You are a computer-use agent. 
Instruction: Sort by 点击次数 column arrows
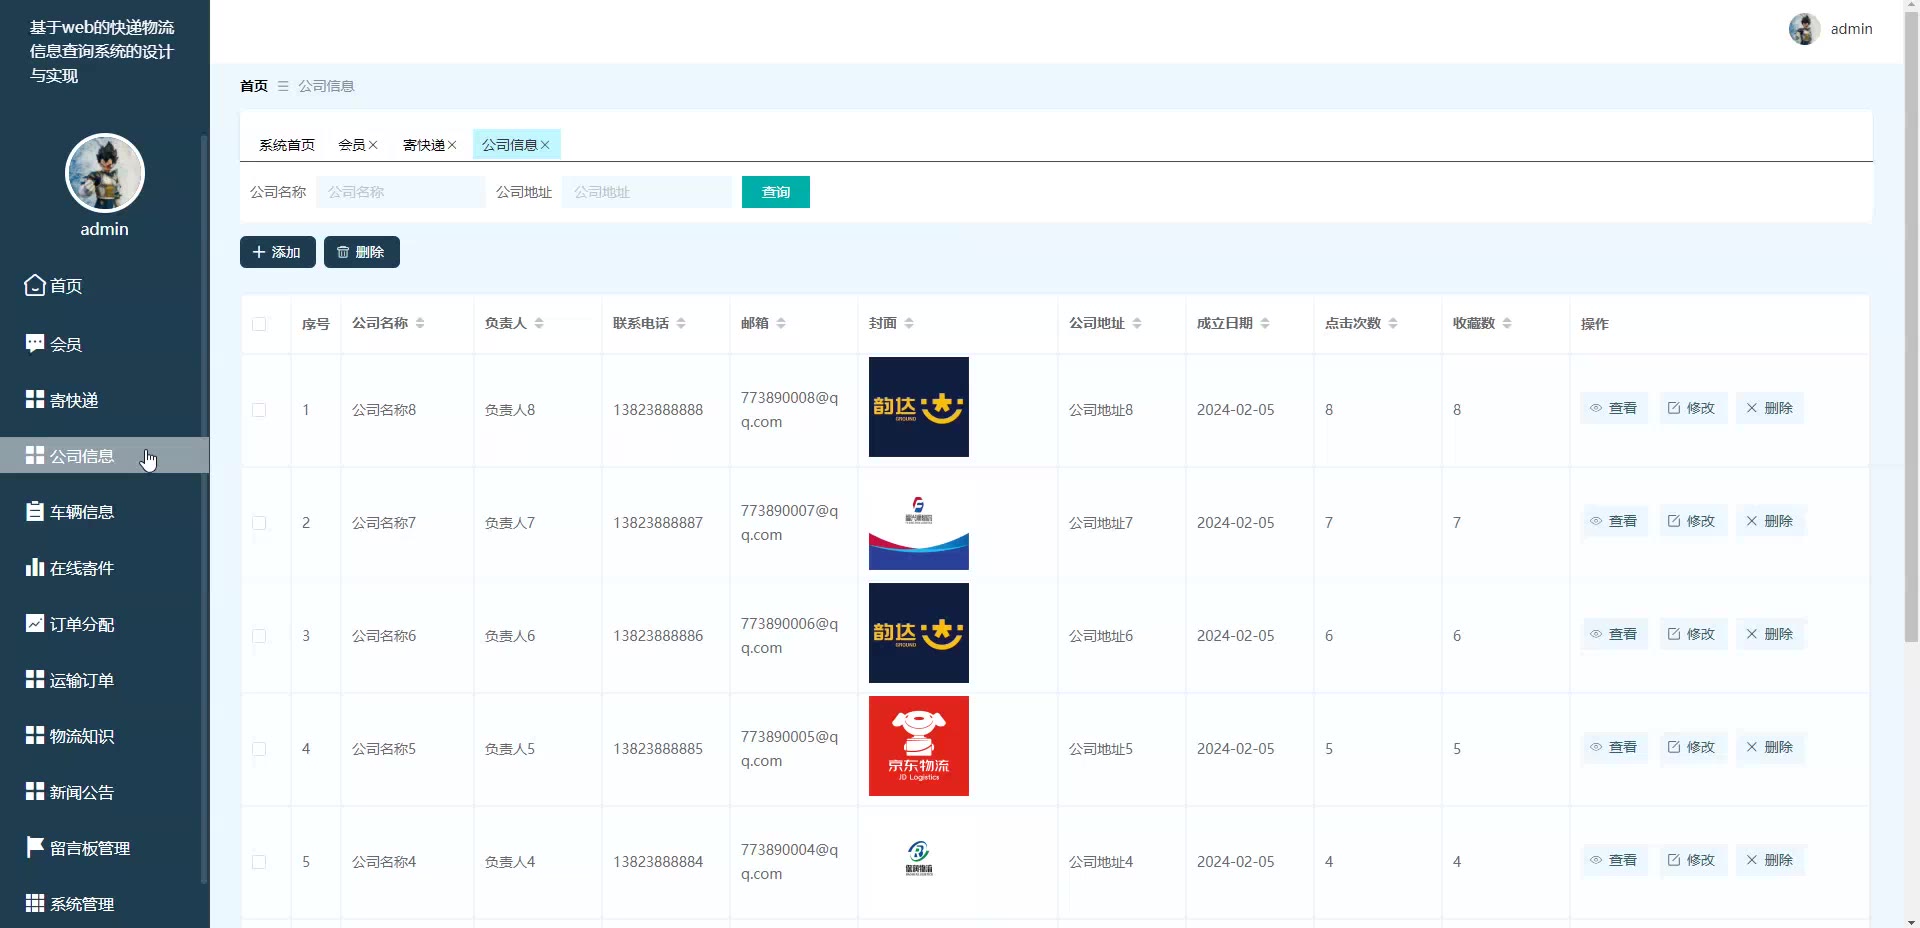(x=1393, y=323)
